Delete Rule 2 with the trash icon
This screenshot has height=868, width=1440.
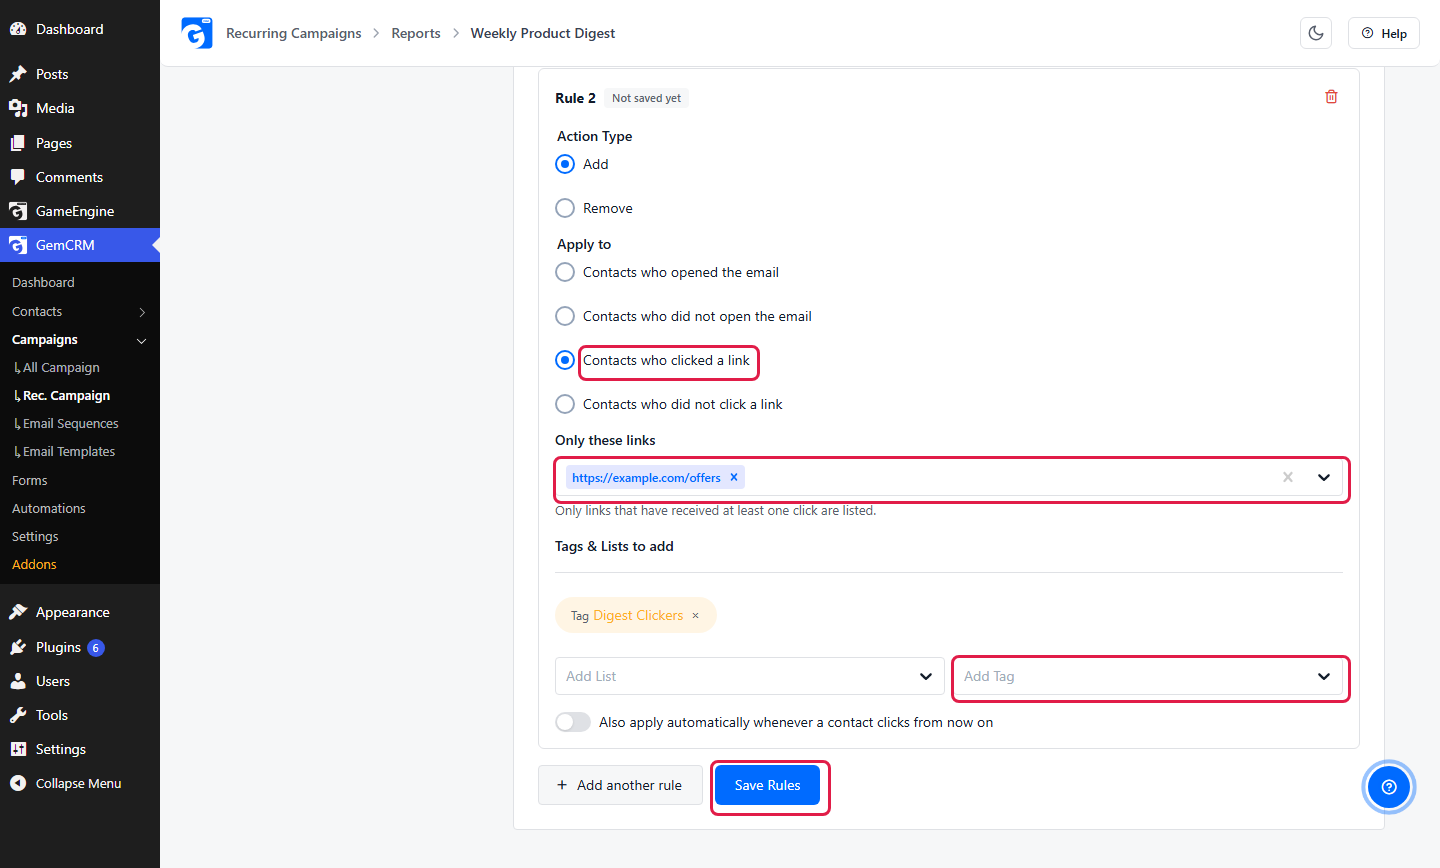point(1331,97)
